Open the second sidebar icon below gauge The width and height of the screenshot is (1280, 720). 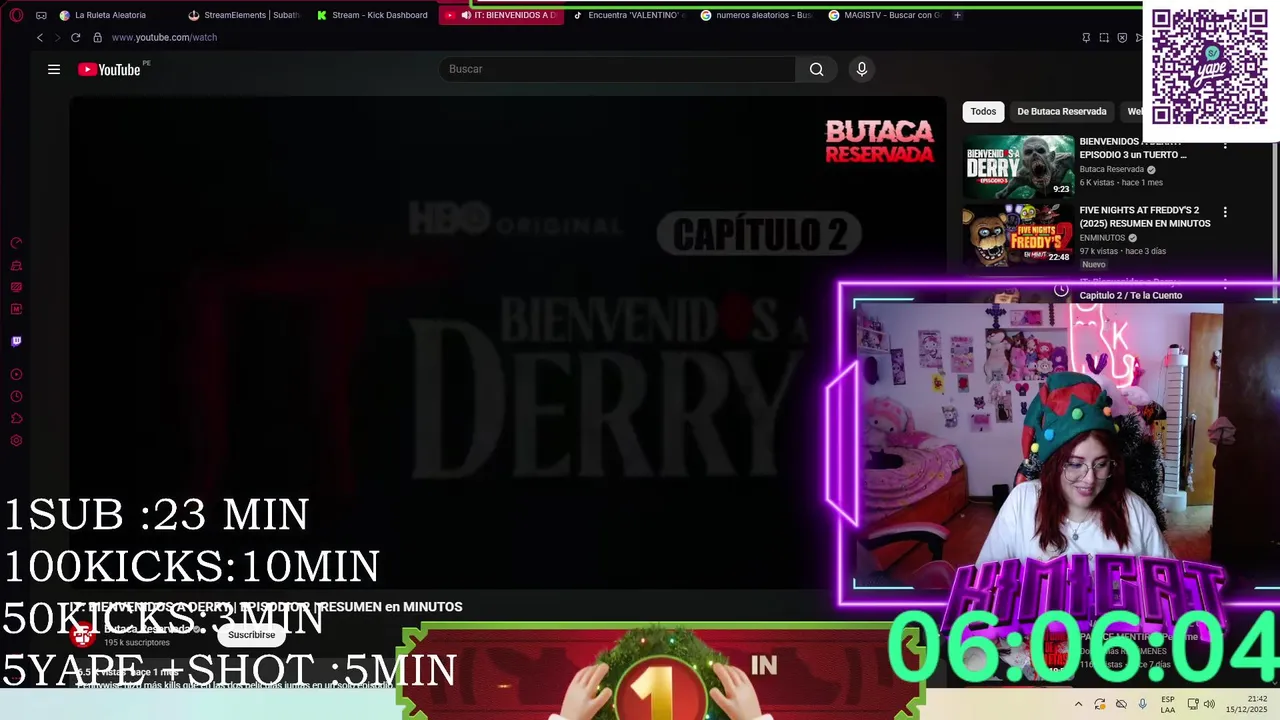pos(16,266)
